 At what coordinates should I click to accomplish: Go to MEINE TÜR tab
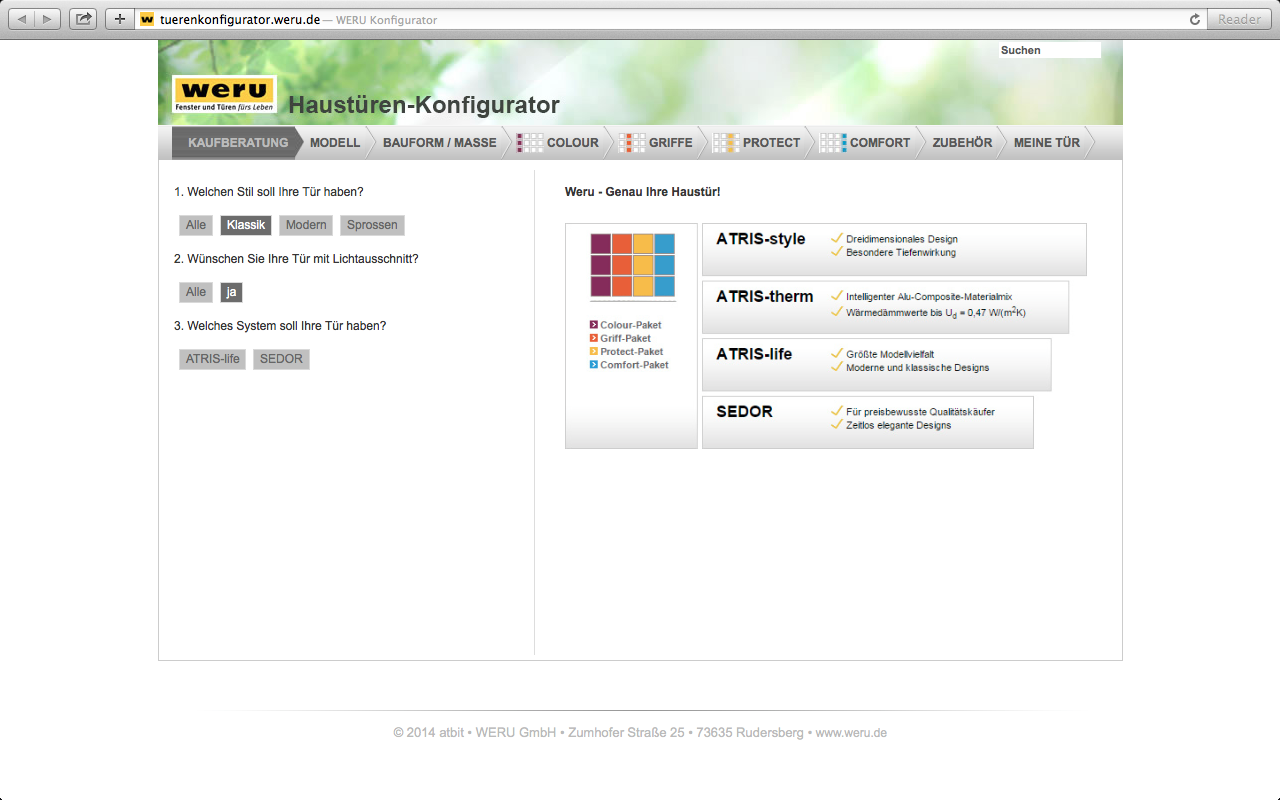pos(1047,143)
